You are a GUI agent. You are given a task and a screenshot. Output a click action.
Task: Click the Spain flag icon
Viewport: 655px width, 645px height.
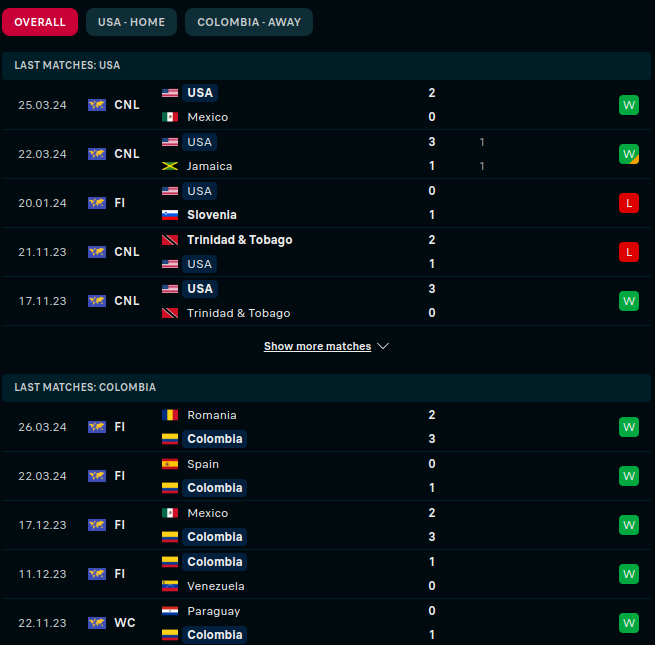[x=170, y=464]
